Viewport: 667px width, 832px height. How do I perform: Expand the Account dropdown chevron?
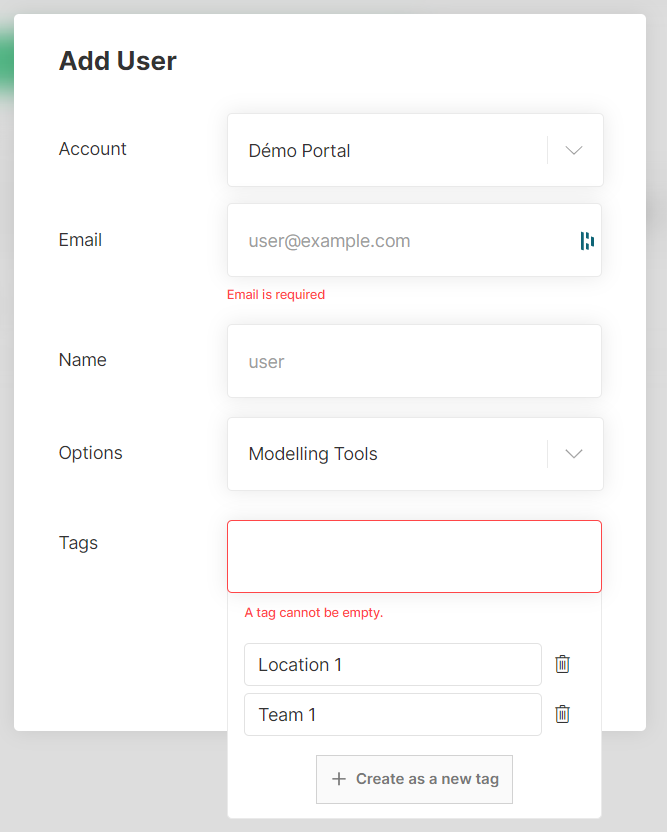(x=574, y=150)
